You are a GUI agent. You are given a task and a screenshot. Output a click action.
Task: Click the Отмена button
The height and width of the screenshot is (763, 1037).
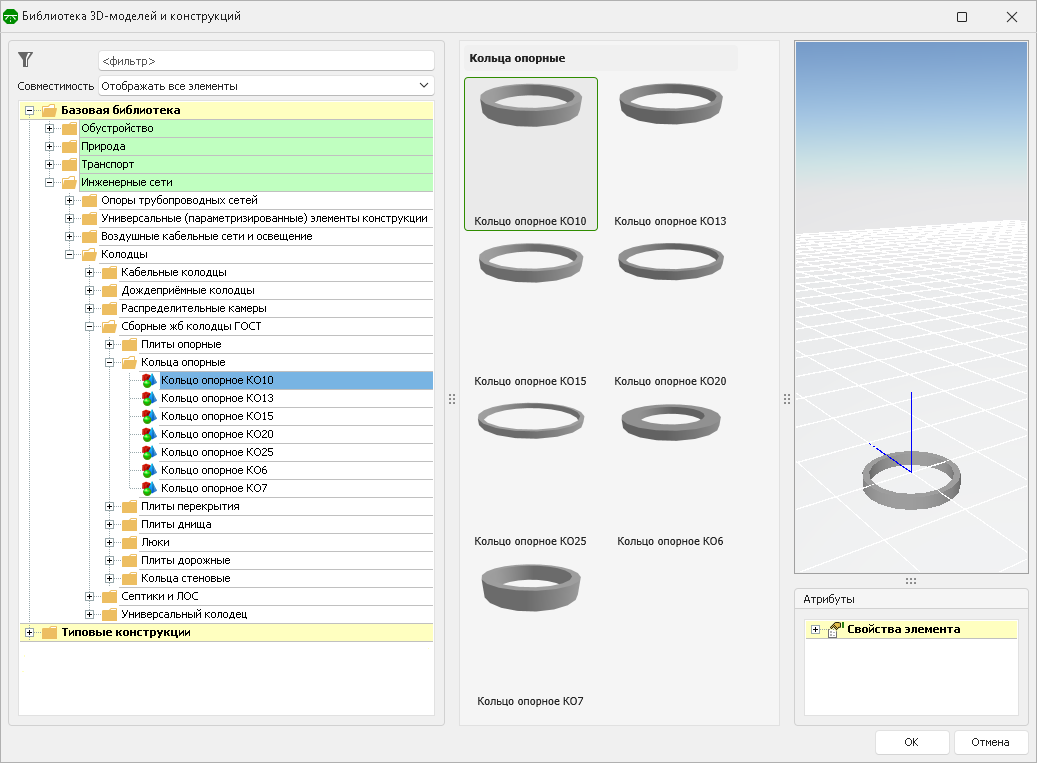tap(991, 742)
